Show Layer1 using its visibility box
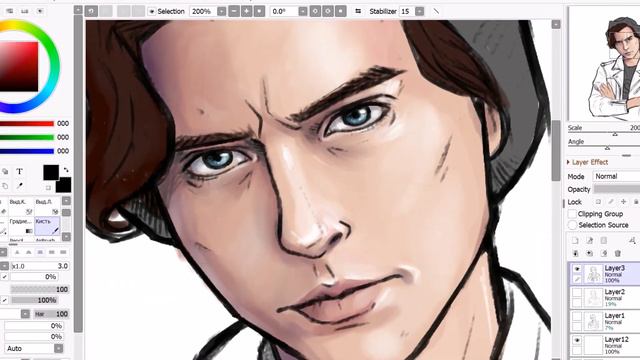 pos(577,316)
